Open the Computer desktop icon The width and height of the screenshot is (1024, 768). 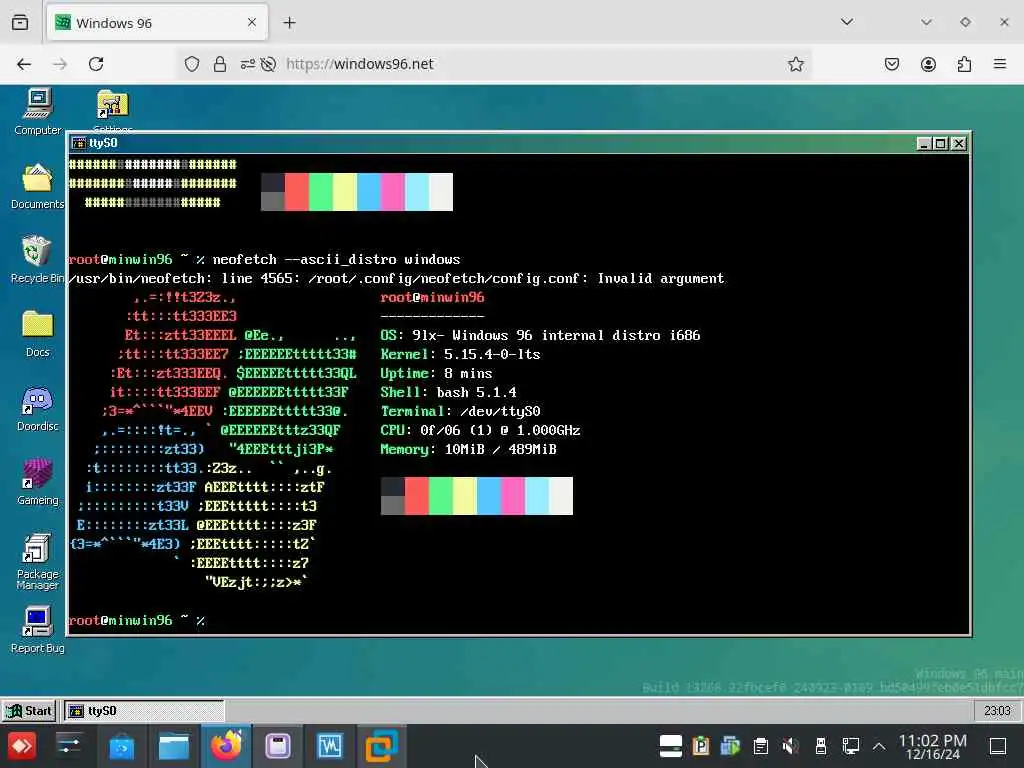click(x=37, y=112)
